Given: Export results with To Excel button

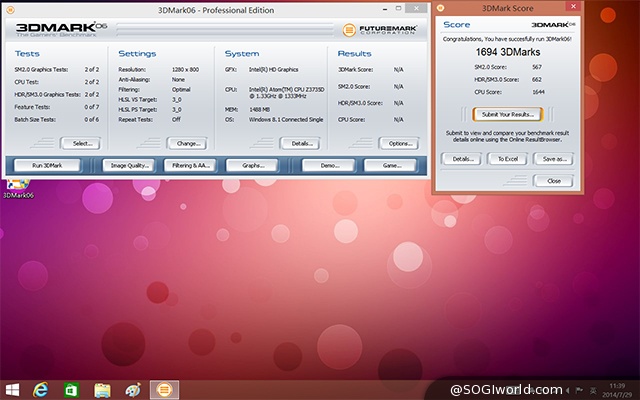Looking at the screenshot, I should (x=507, y=159).
